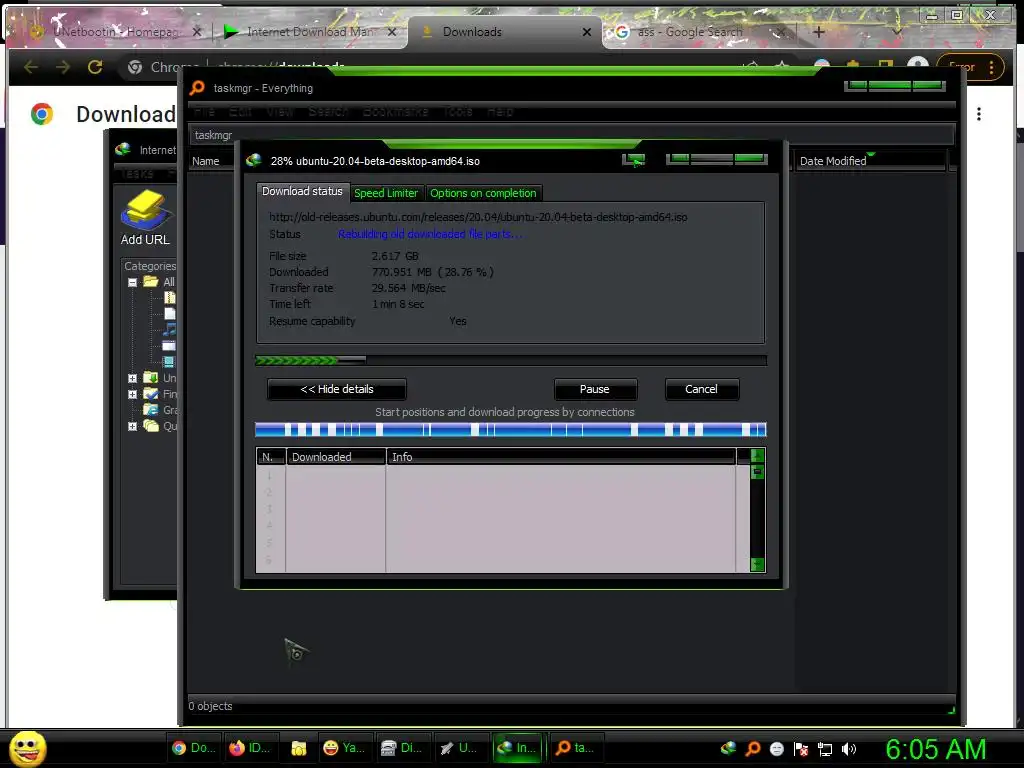Switch to the Speed Limiter tab
This screenshot has width=1024, height=768.
pyautogui.click(x=385, y=193)
